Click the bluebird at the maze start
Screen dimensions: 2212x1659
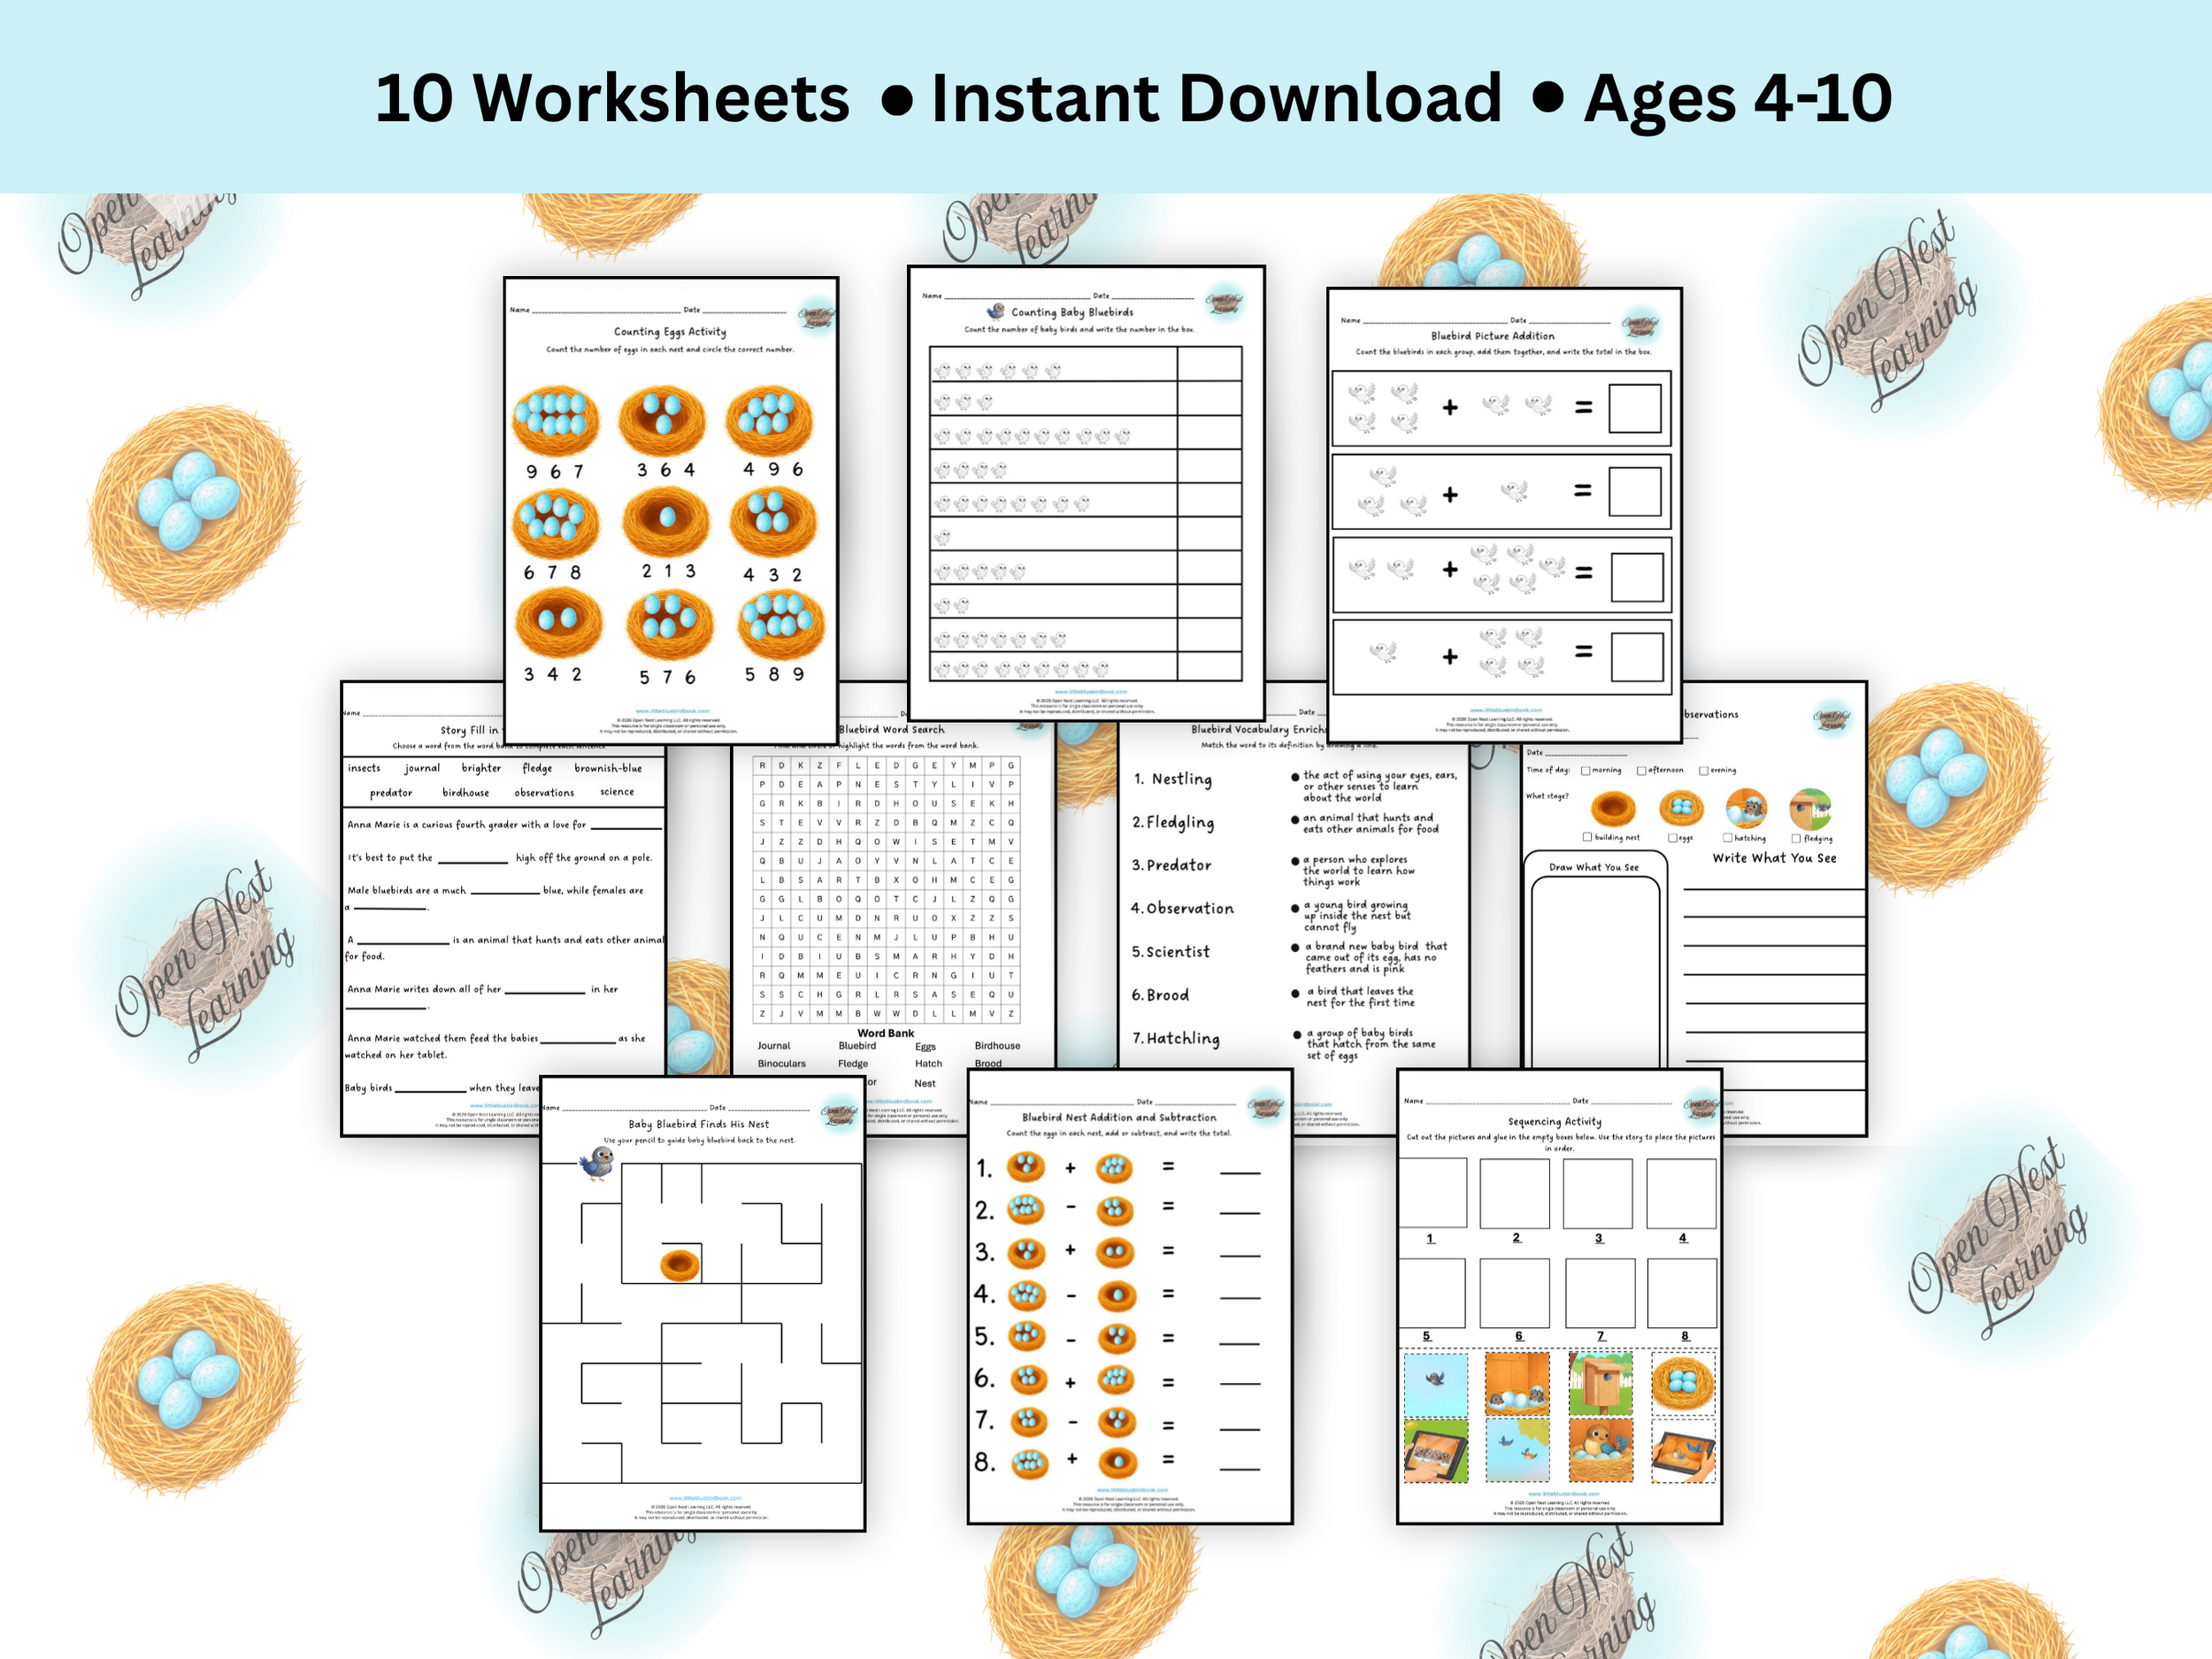597,1164
